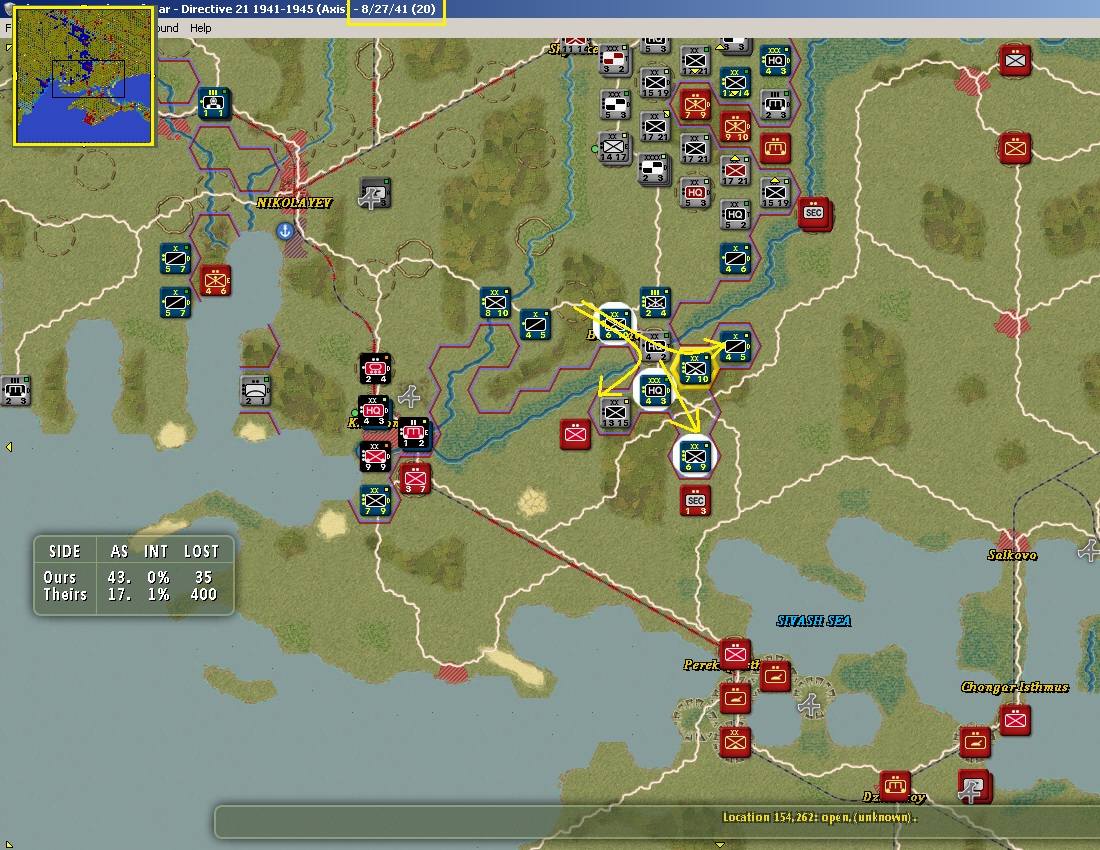
Task: Click the large red SEC stack by the river
Action: (814, 213)
